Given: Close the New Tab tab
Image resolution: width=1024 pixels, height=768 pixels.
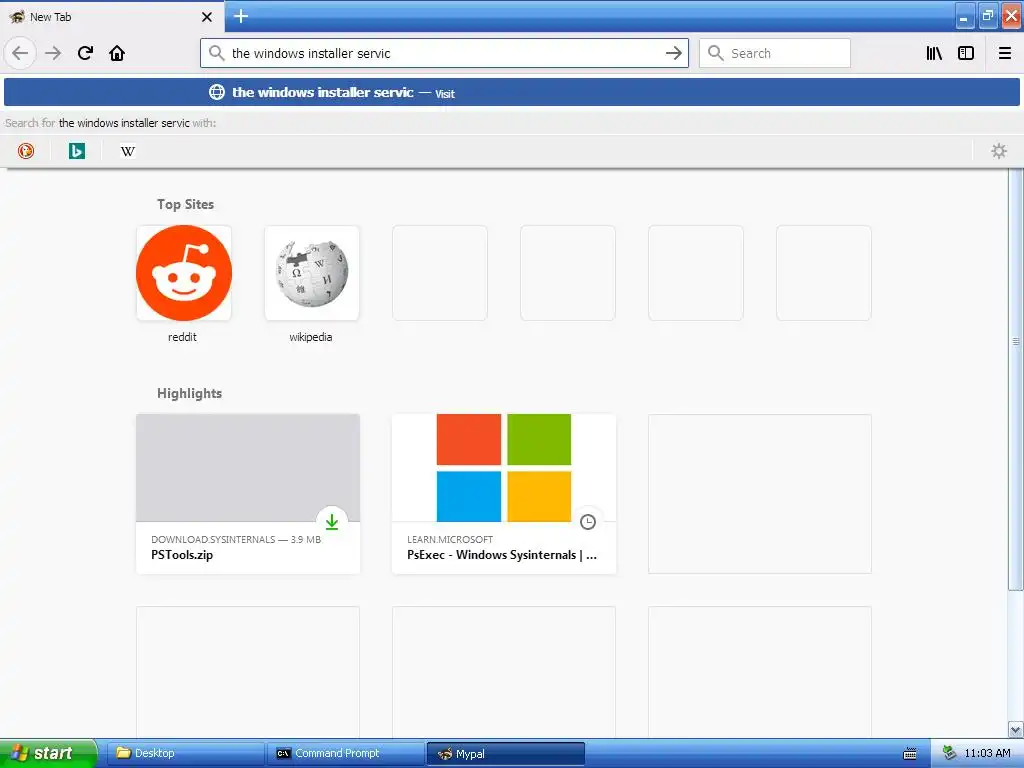Looking at the screenshot, I should click(x=207, y=17).
